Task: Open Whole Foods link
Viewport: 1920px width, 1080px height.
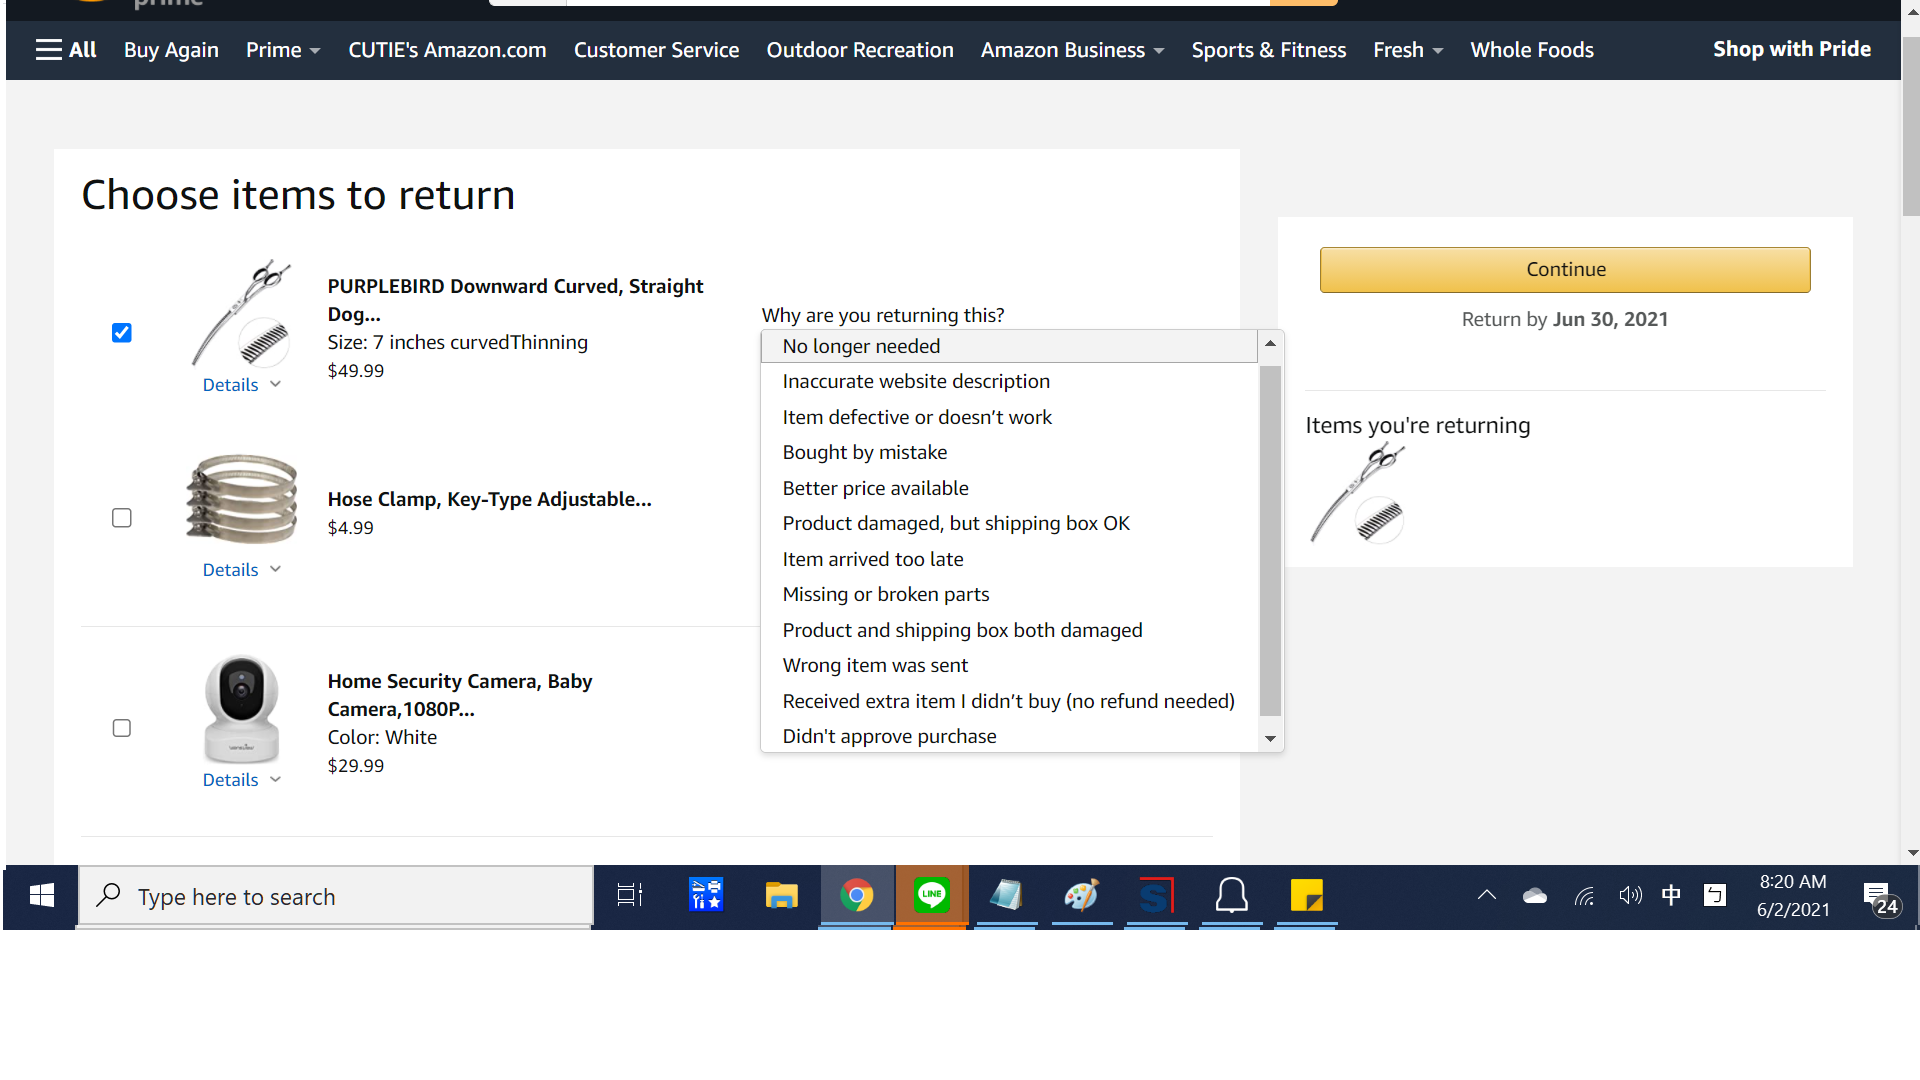Action: (1532, 50)
